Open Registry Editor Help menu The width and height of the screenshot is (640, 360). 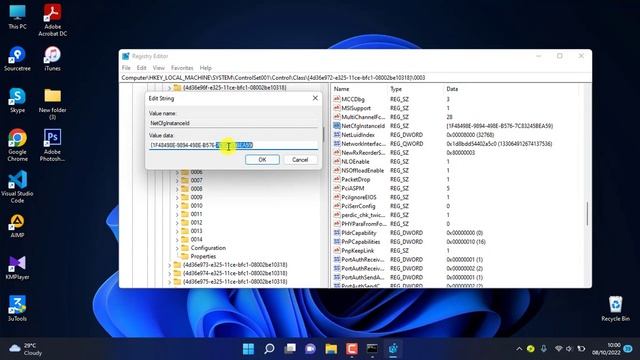[x=206, y=68]
